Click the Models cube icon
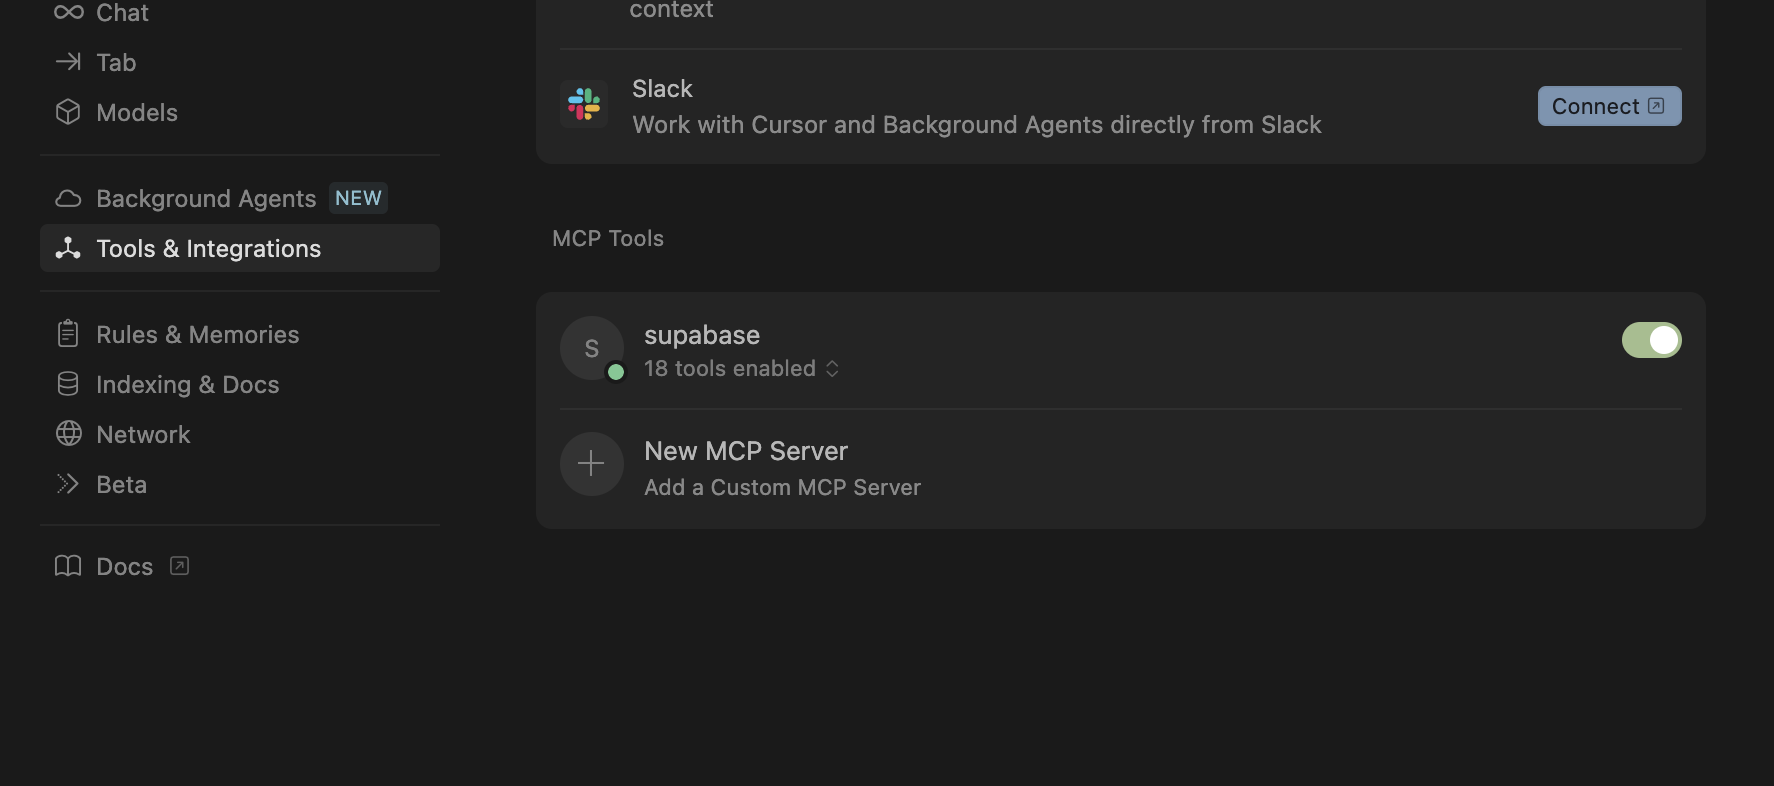Image resolution: width=1774 pixels, height=786 pixels. [68, 112]
